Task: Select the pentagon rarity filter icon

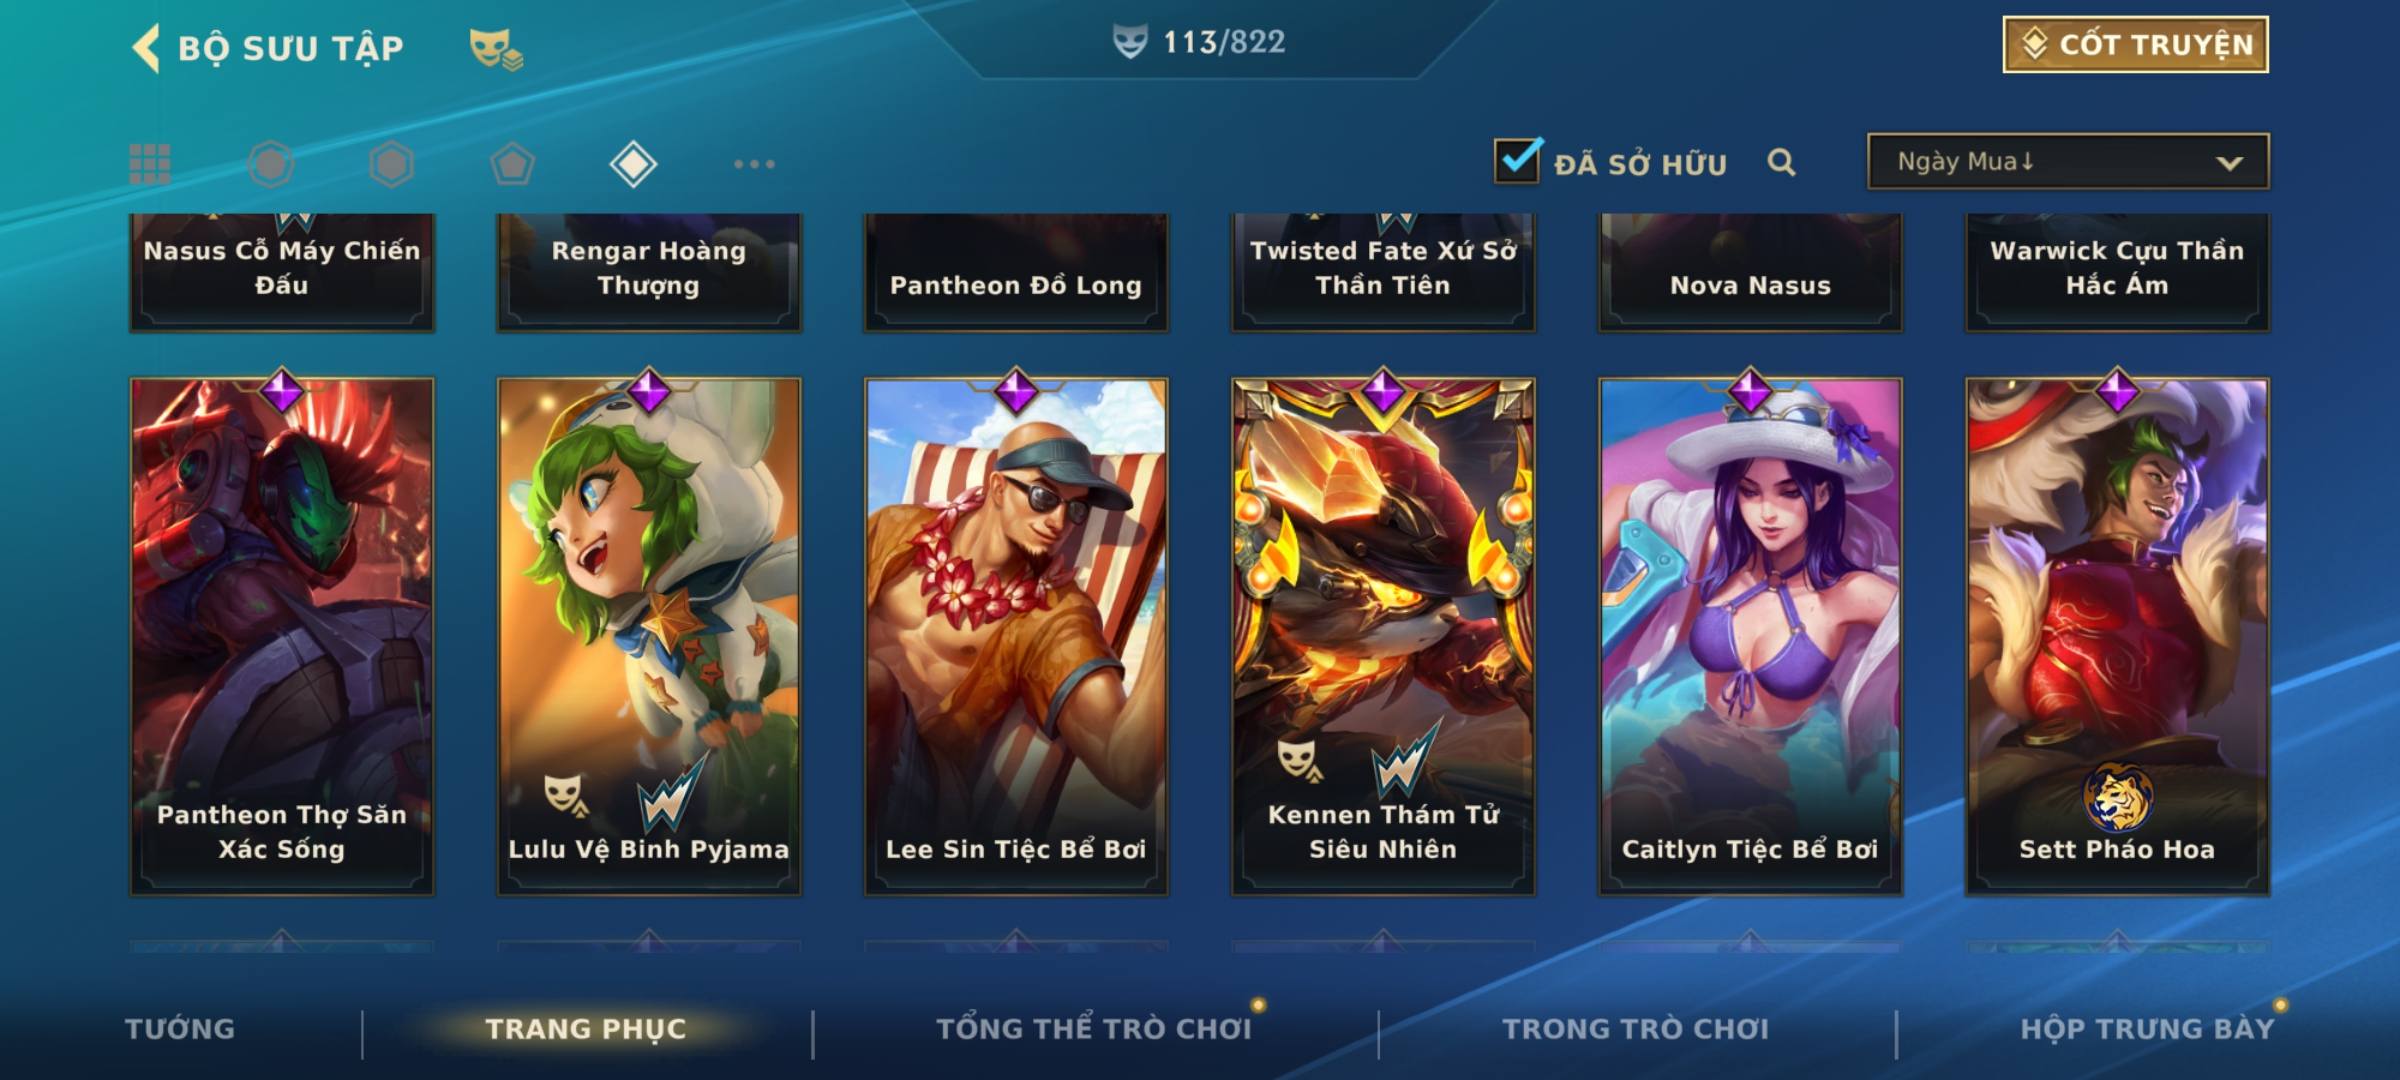Action: click(x=512, y=164)
